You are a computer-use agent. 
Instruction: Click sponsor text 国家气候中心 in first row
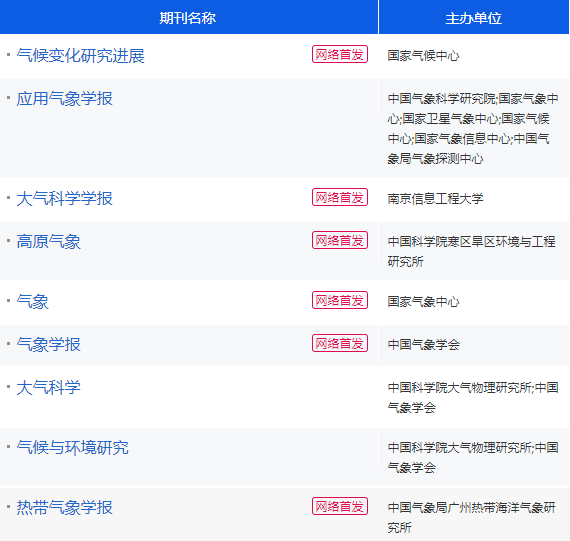(424, 56)
